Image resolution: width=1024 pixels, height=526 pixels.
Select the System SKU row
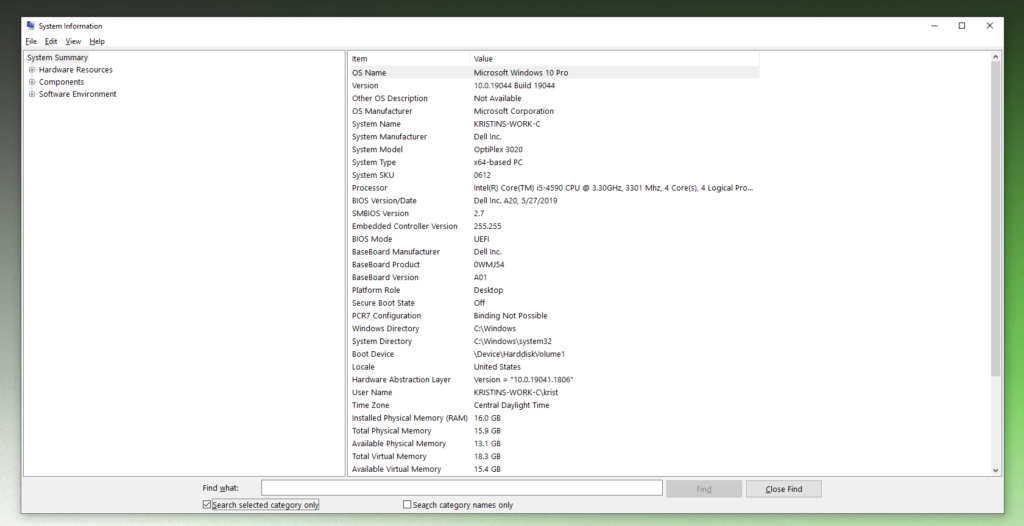pyautogui.click(x=554, y=175)
